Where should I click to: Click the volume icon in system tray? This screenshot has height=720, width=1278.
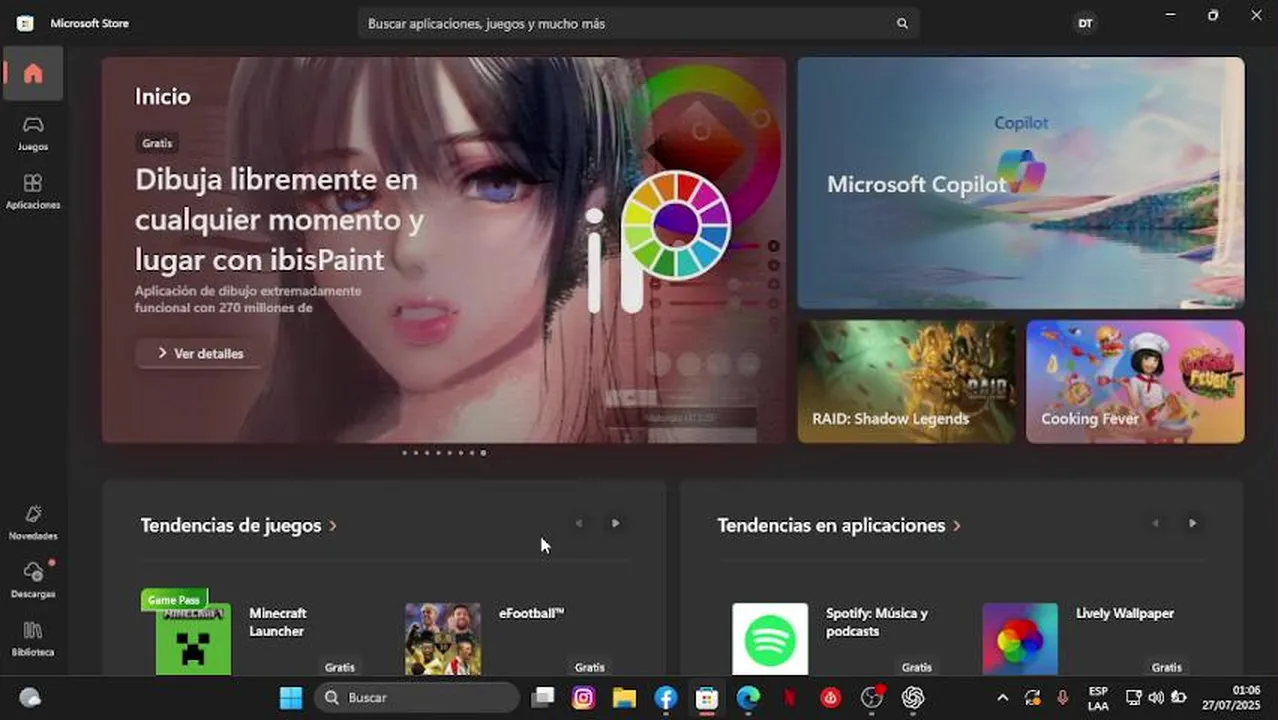(x=1156, y=697)
